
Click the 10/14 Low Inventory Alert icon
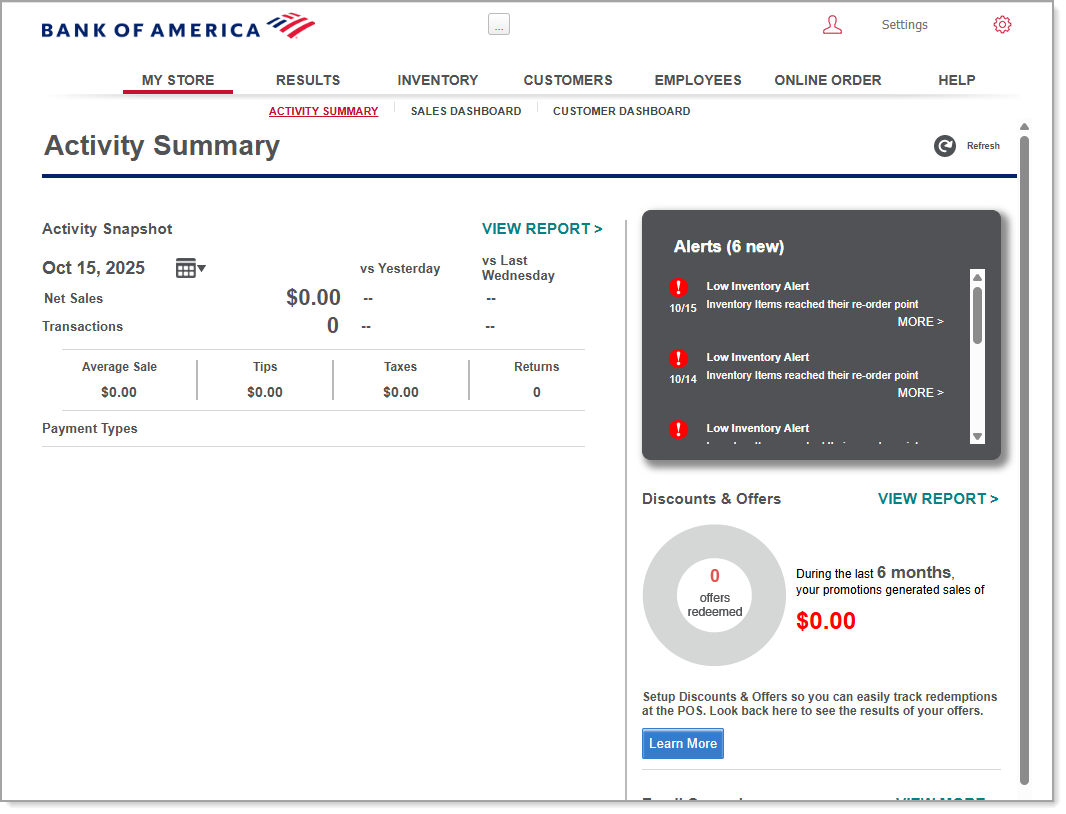679,359
